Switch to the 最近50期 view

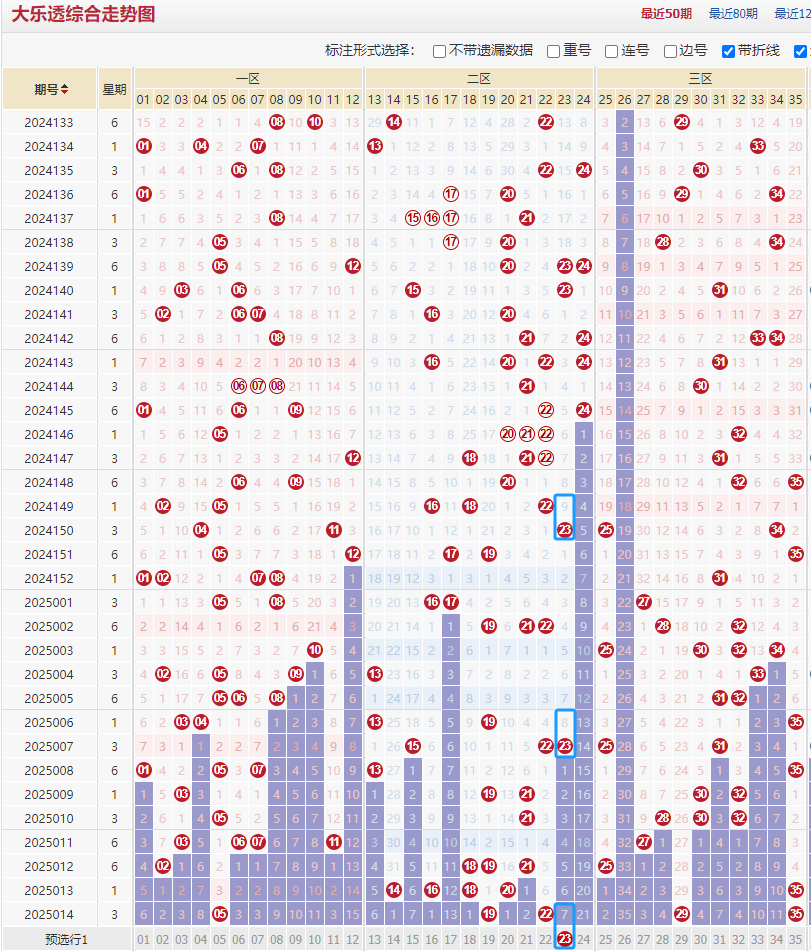click(x=667, y=14)
